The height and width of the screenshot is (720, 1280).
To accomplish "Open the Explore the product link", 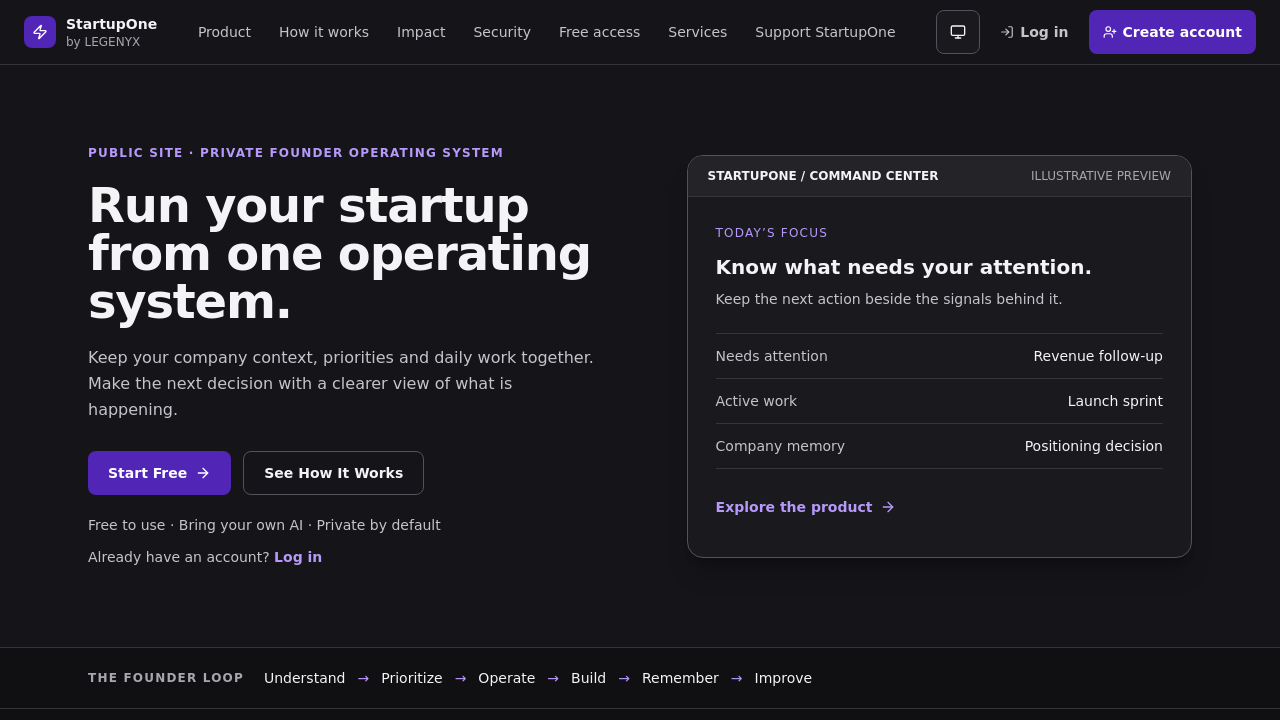I will pos(805,507).
